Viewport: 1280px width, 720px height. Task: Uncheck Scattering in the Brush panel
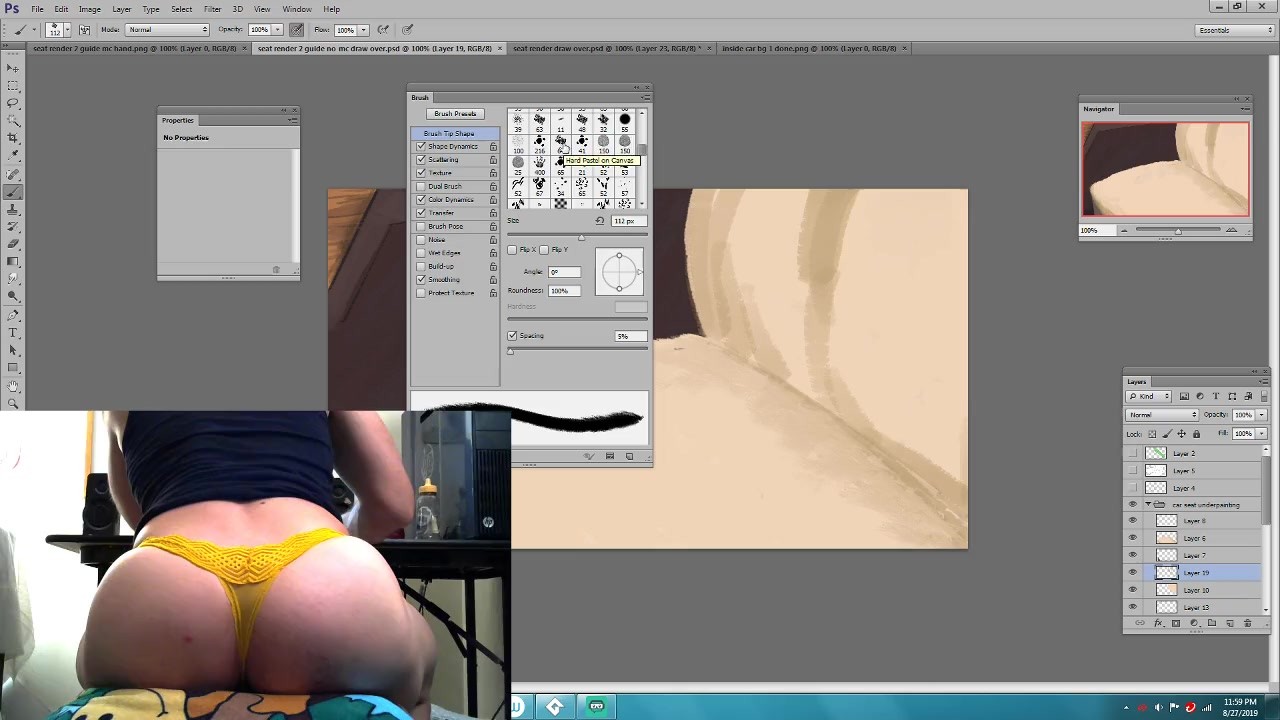pos(421,160)
